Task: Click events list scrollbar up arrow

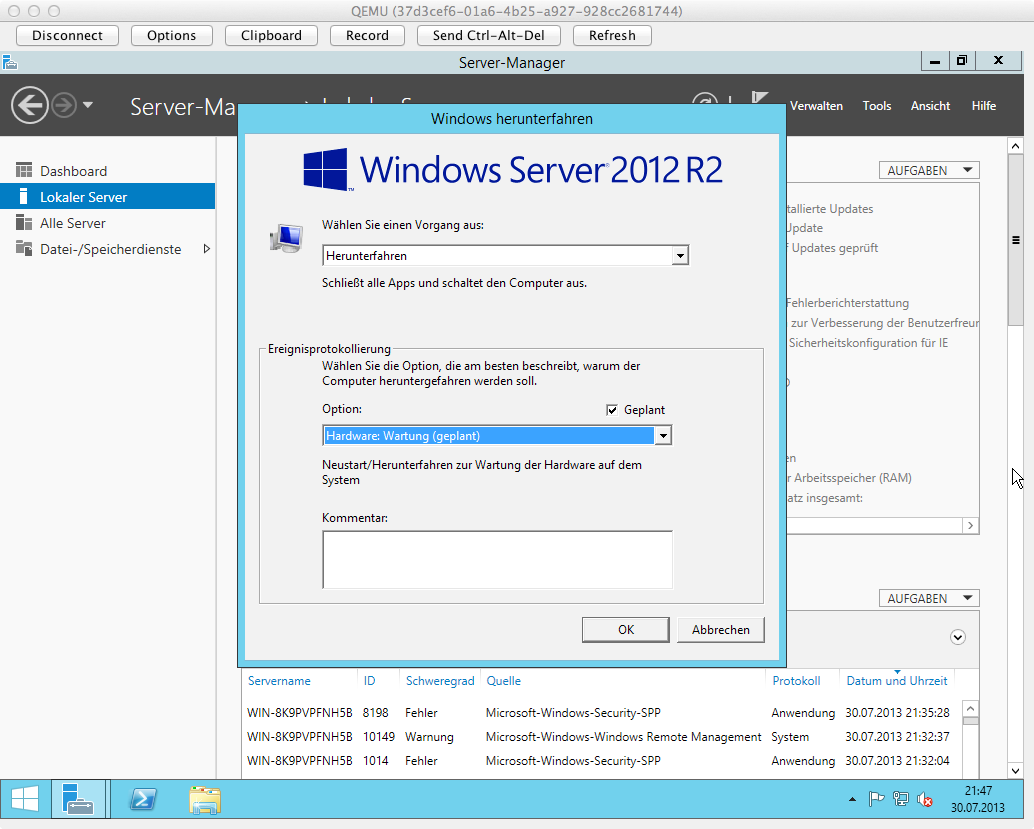Action: point(970,709)
